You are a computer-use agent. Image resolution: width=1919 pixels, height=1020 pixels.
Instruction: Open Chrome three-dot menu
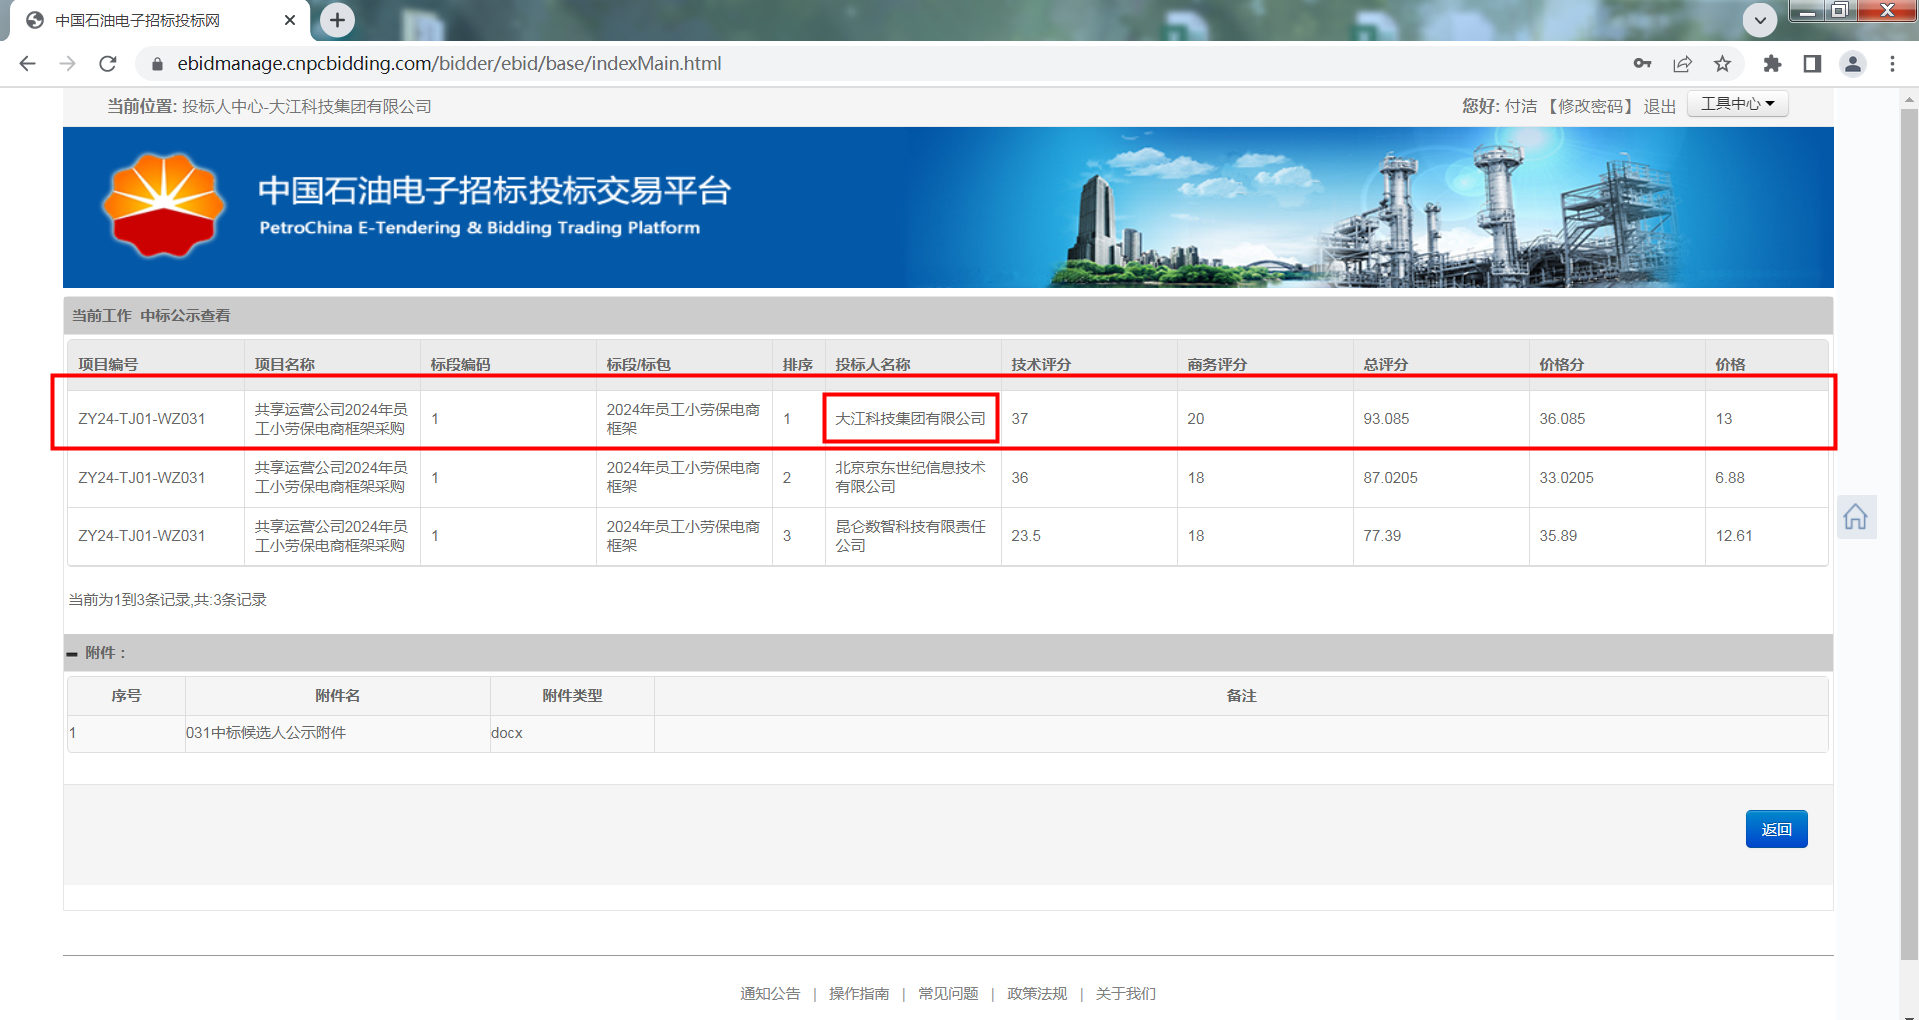coord(1892,64)
